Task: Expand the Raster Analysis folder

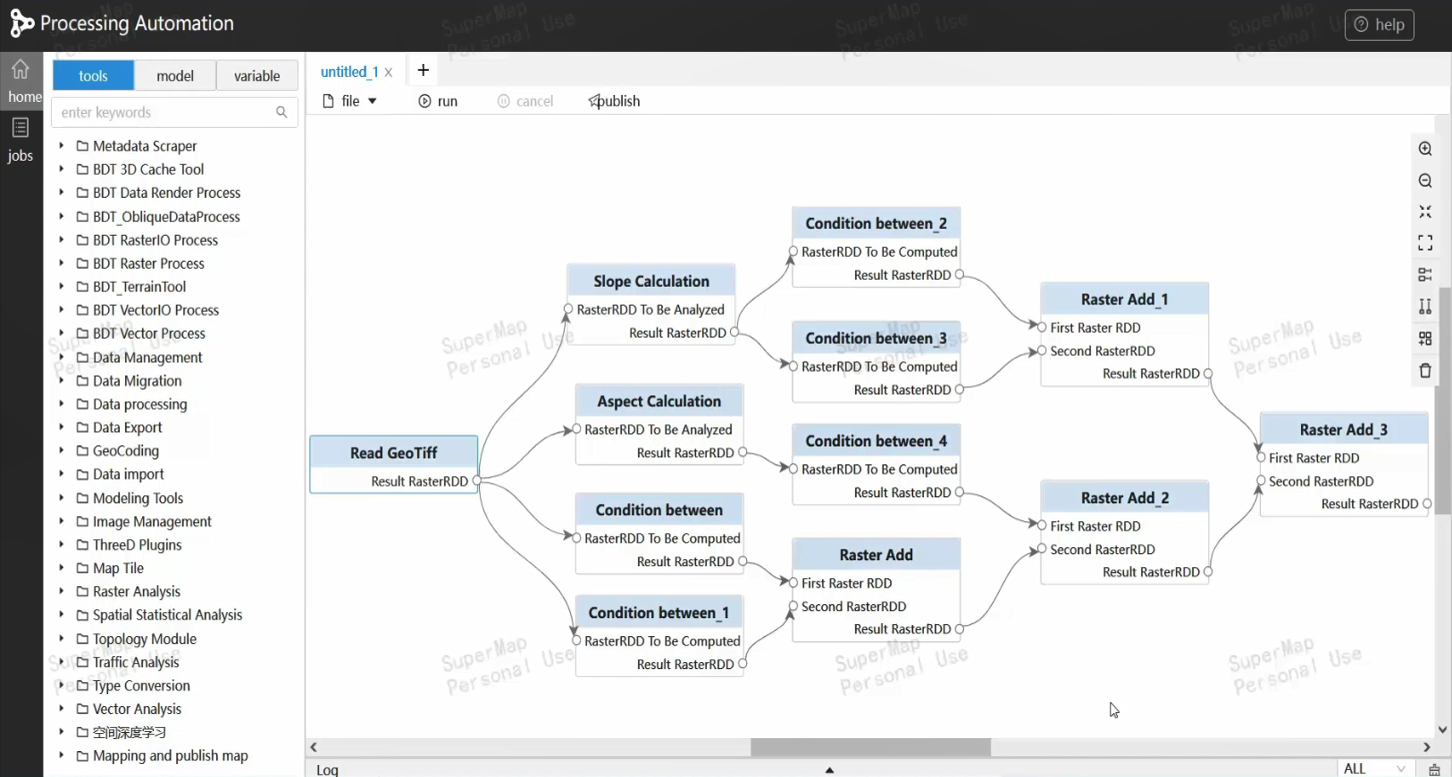Action: [61, 591]
